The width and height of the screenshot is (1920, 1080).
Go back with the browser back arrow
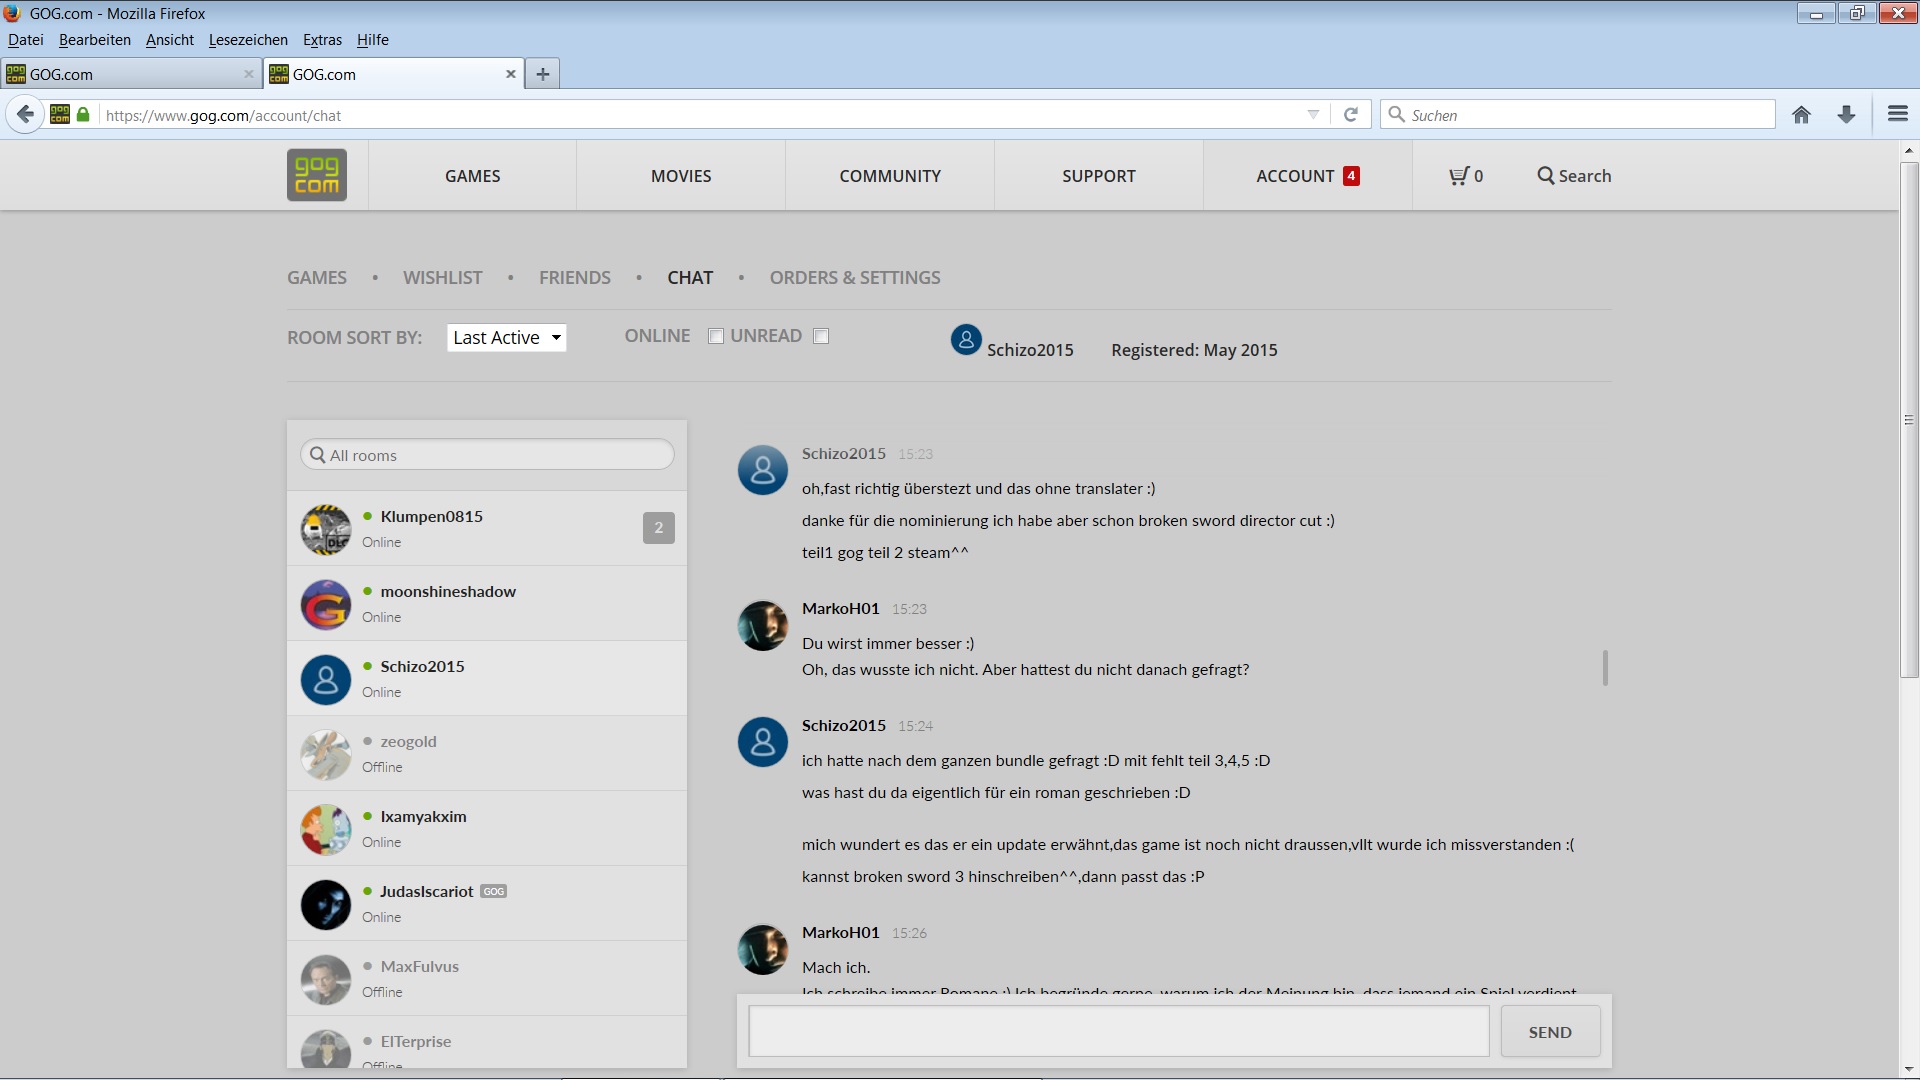tap(26, 115)
